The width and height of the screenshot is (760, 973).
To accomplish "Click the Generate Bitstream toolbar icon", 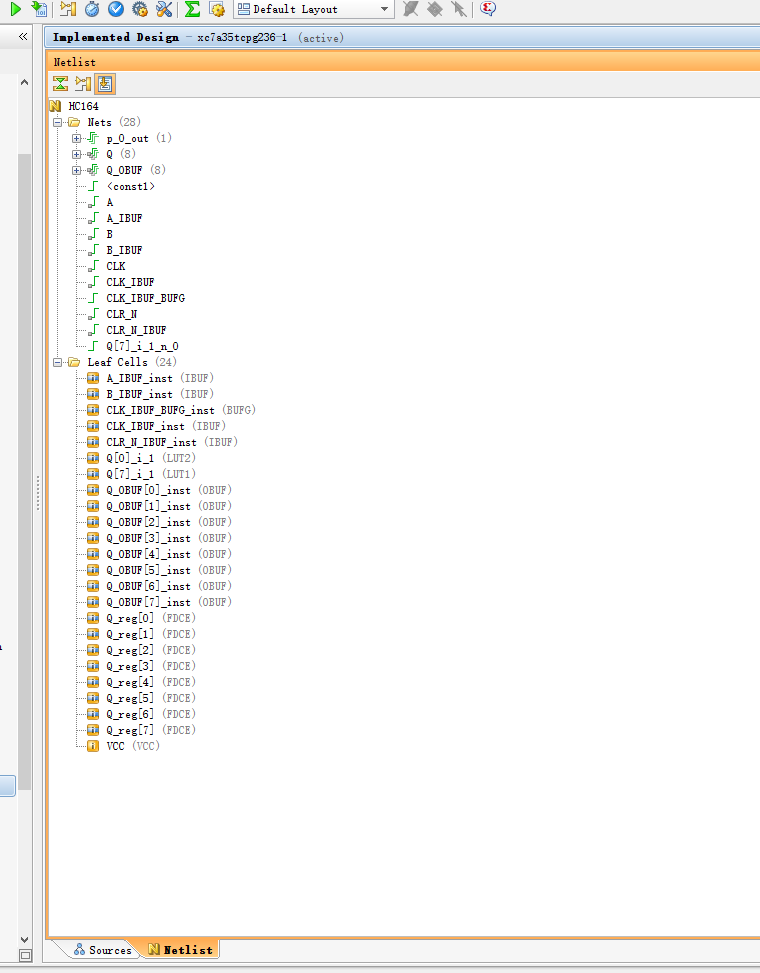I will click(x=40, y=9).
